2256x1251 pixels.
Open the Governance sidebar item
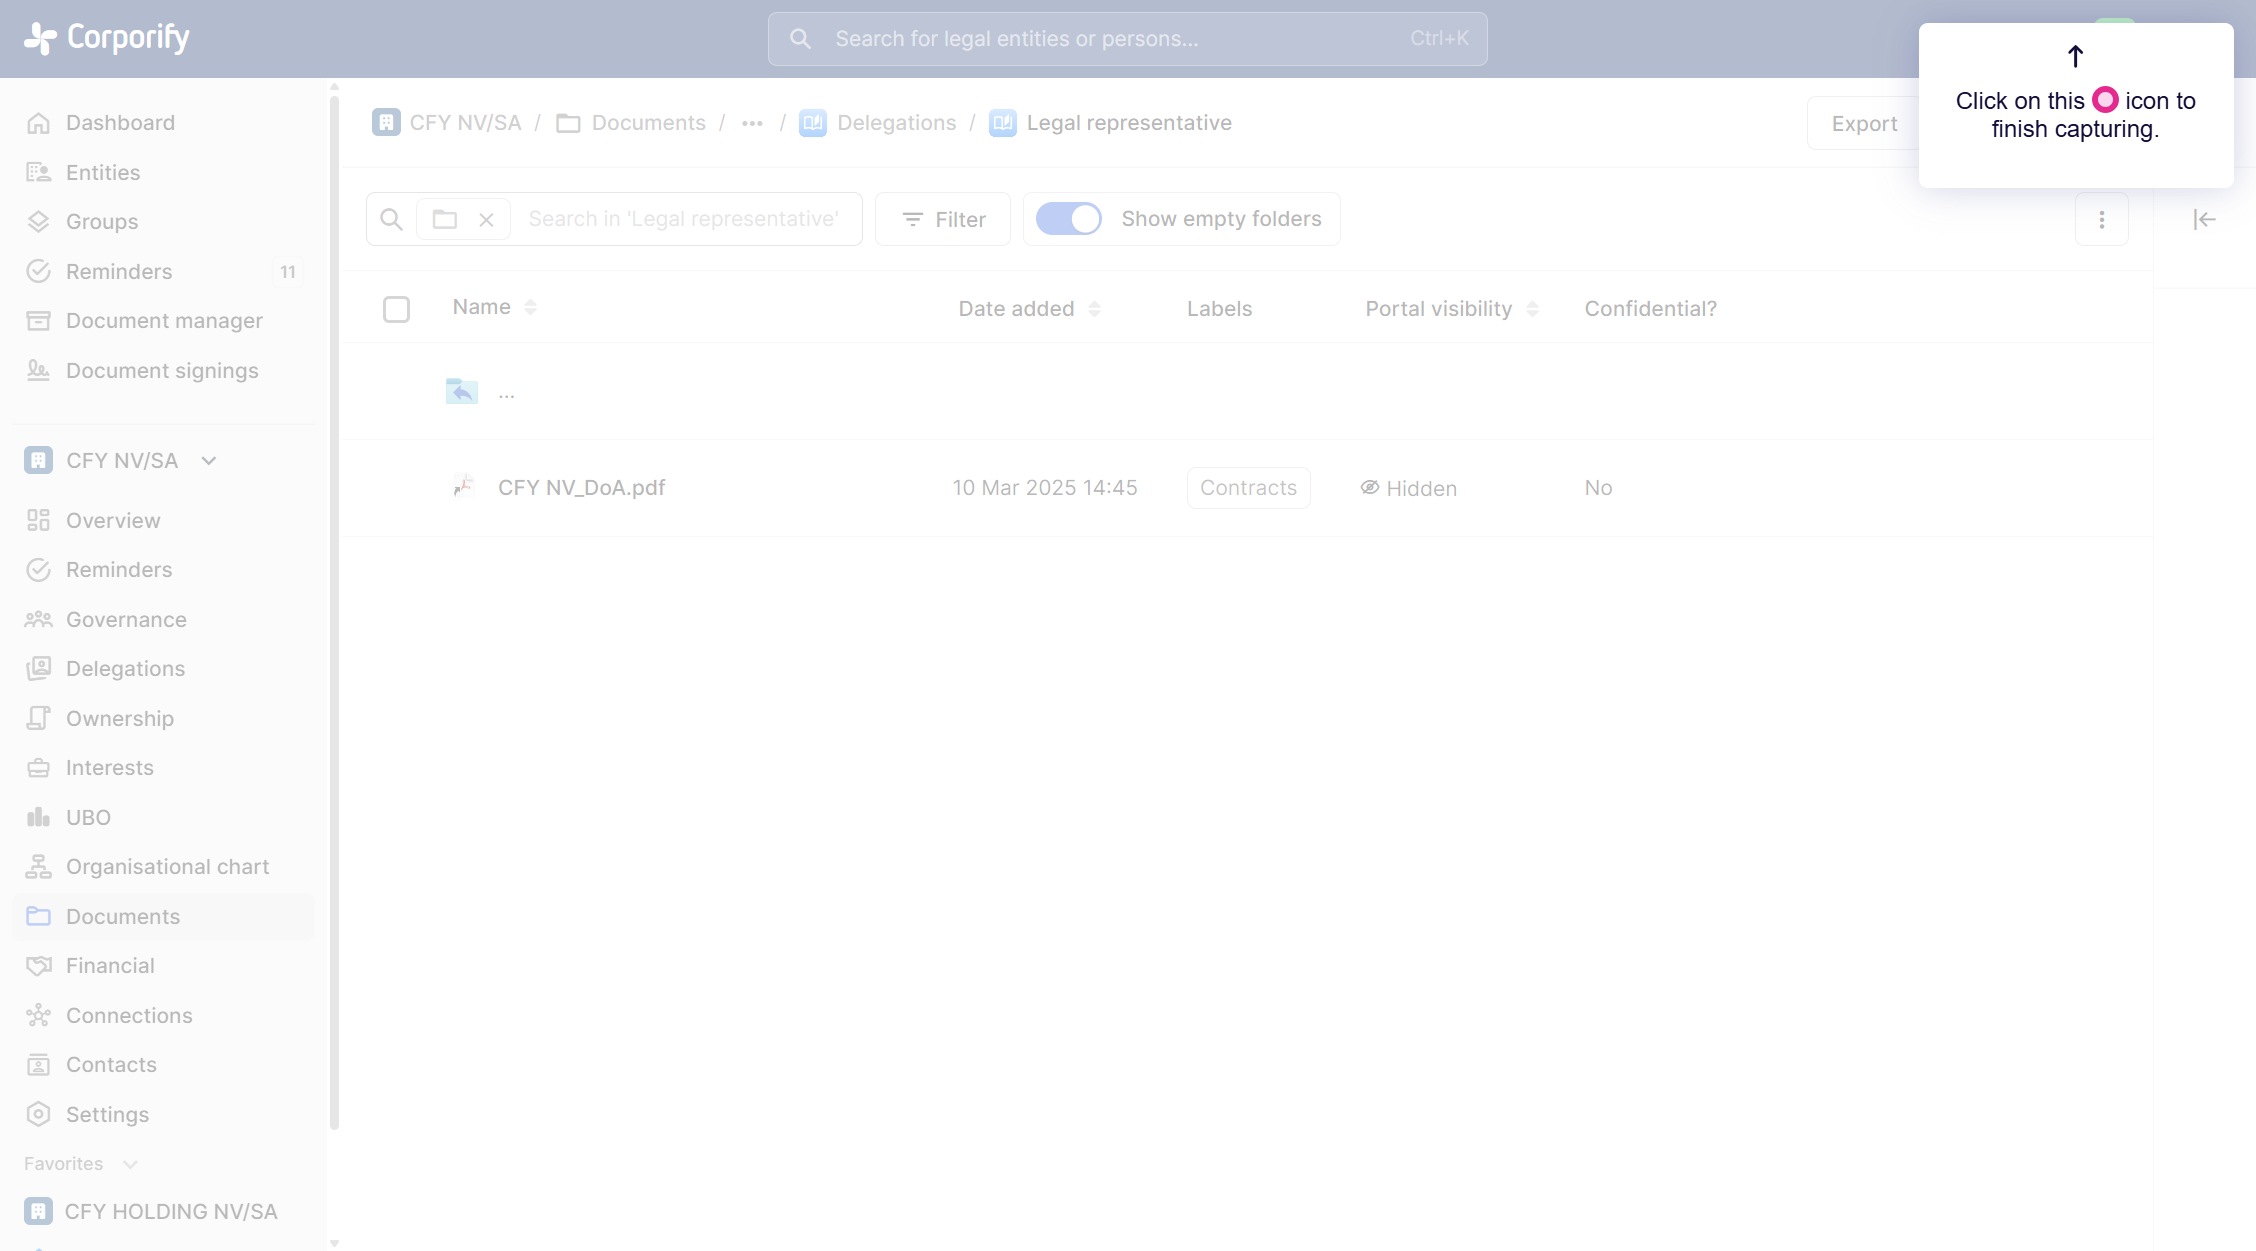coord(126,620)
